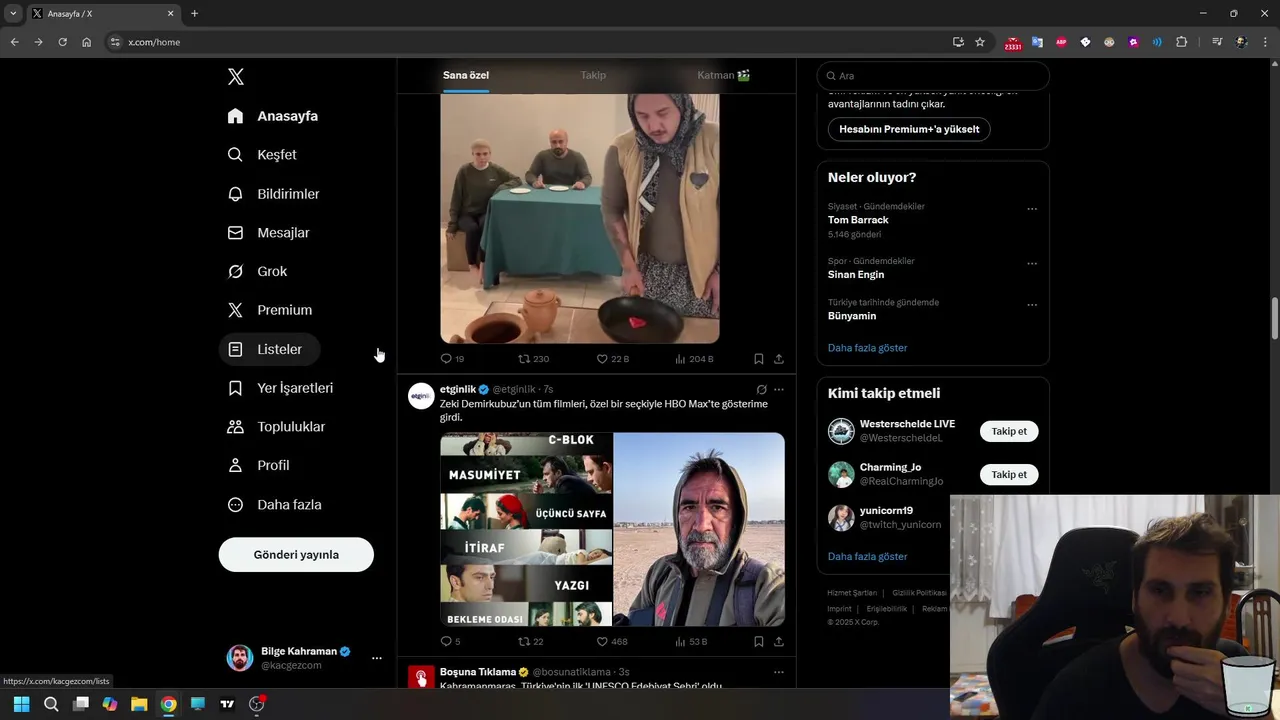
Task: Open more options for Tom Barrack trend
Action: click(1032, 209)
